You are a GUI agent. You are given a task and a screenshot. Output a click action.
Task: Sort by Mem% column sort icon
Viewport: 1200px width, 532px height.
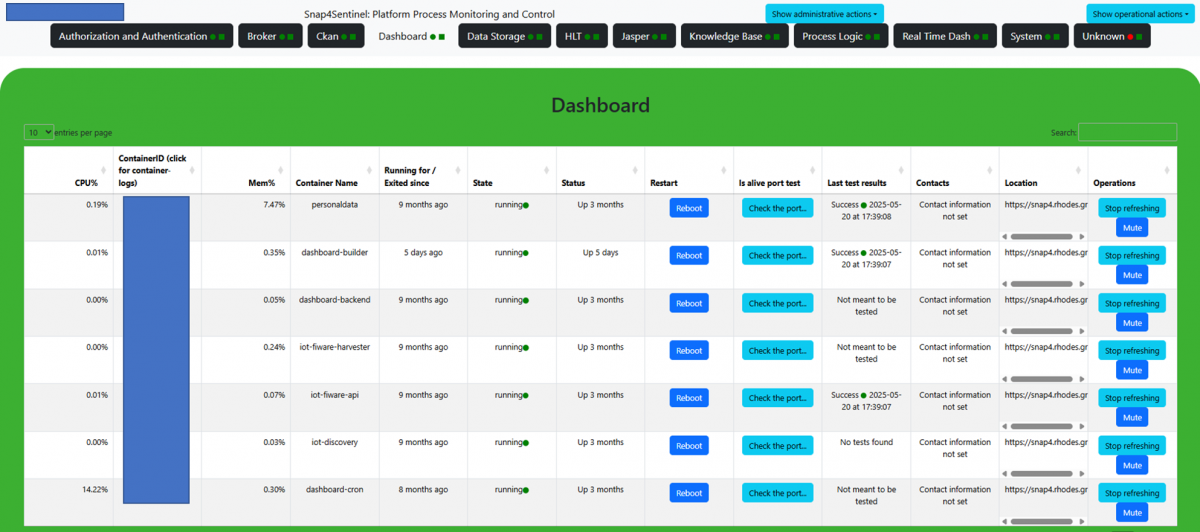pos(283,170)
